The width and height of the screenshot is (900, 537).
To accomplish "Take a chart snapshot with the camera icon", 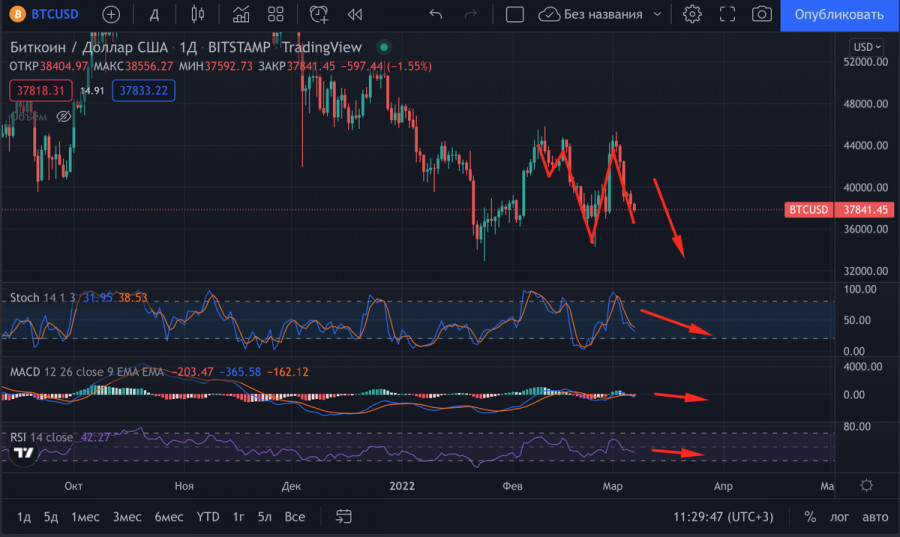I will coord(762,14).
